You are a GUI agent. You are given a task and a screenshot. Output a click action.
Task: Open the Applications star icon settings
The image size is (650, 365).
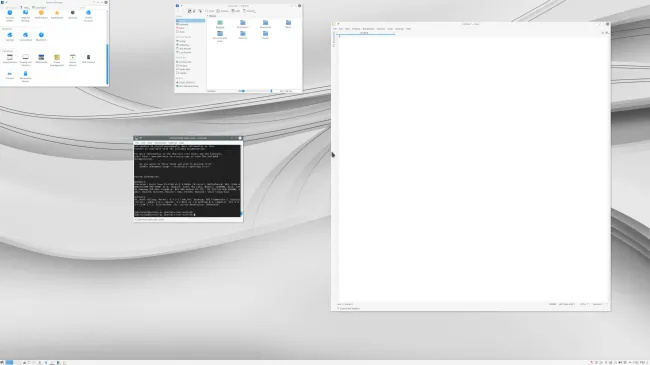[57, 15]
